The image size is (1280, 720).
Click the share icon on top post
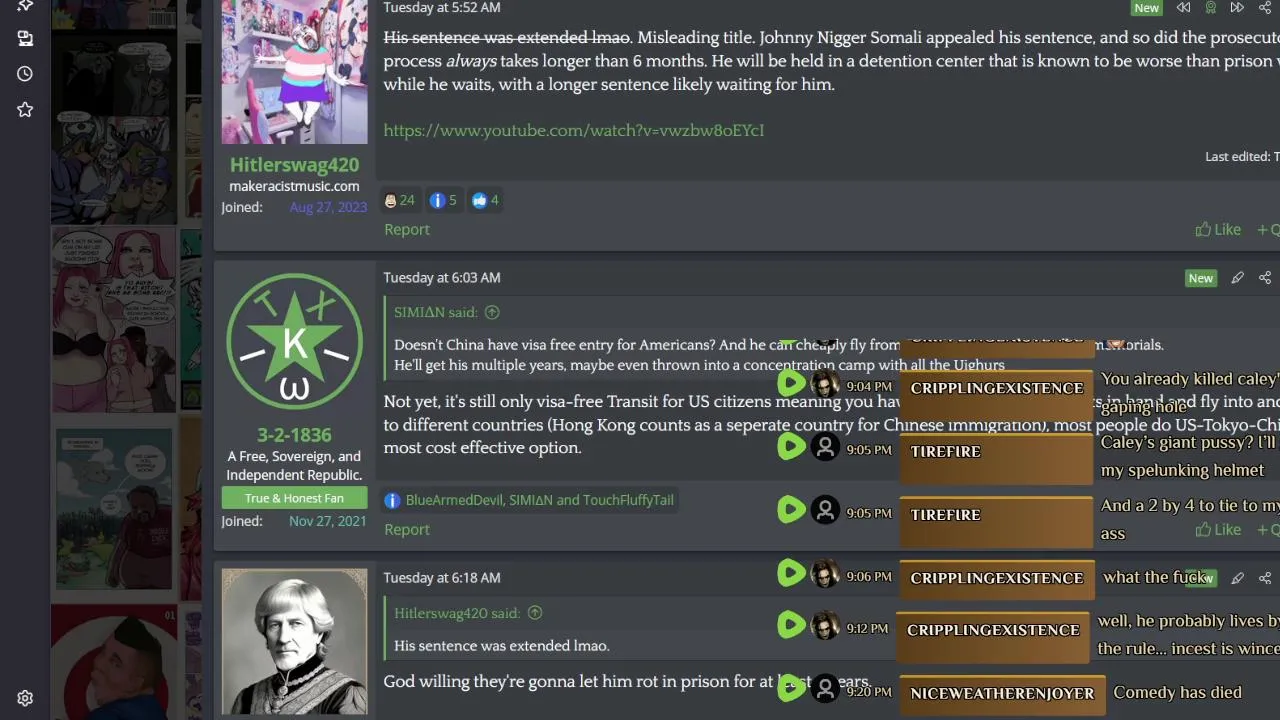[x=1265, y=8]
